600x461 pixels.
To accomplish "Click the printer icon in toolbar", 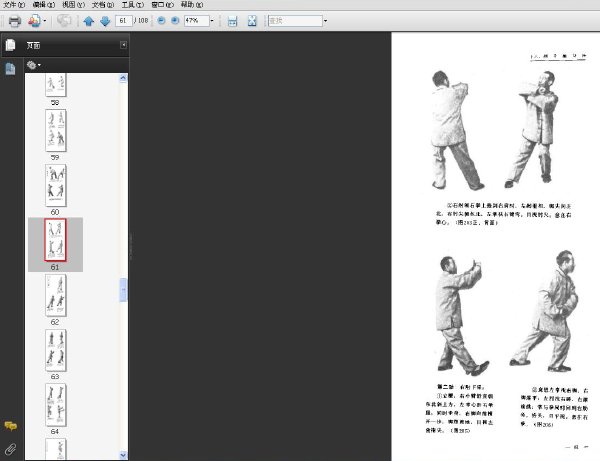I will (15, 21).
